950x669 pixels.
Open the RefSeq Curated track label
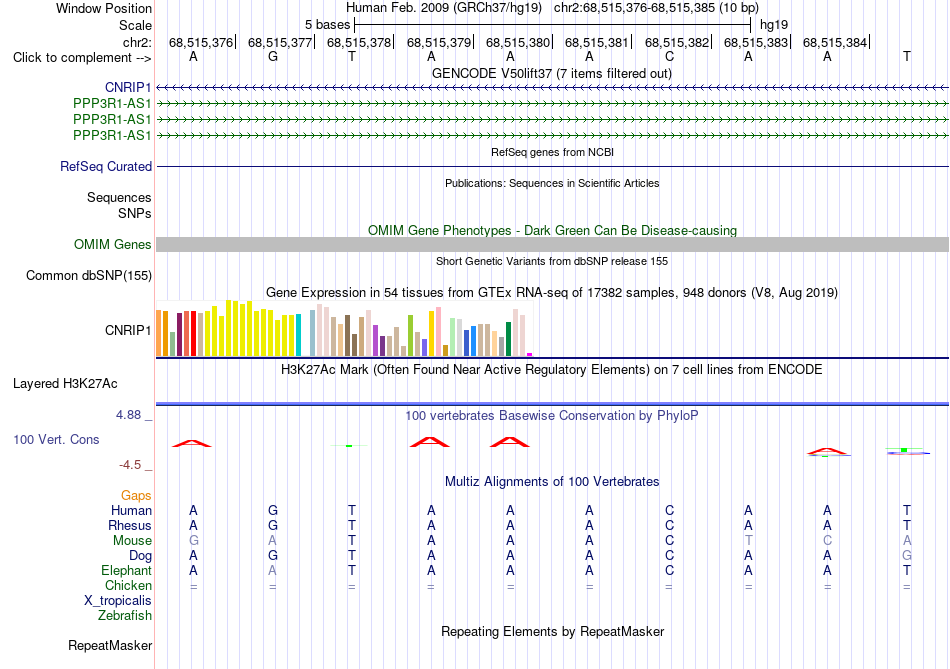[x=106, y=166]
